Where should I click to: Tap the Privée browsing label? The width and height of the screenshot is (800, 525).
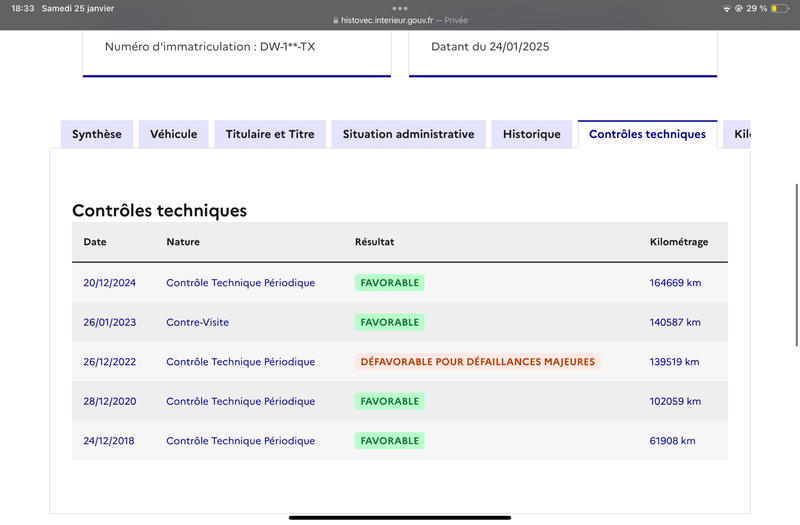(x=456, y=20)
